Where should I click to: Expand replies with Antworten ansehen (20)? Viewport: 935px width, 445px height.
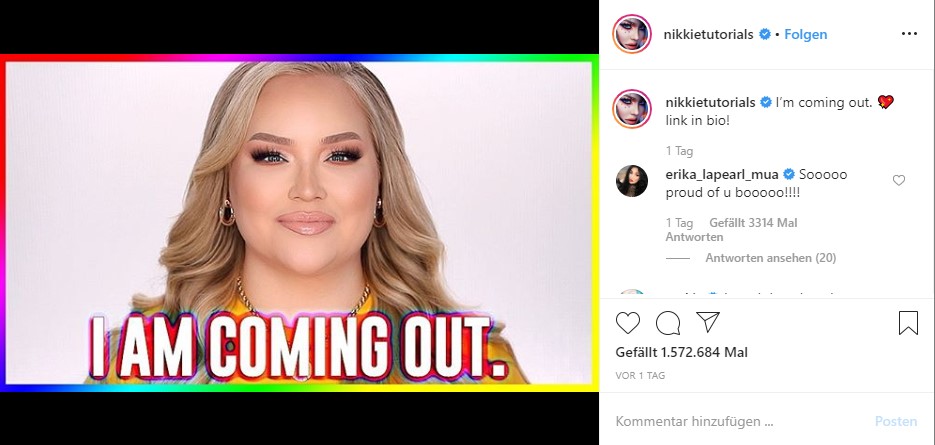point(770,258)
